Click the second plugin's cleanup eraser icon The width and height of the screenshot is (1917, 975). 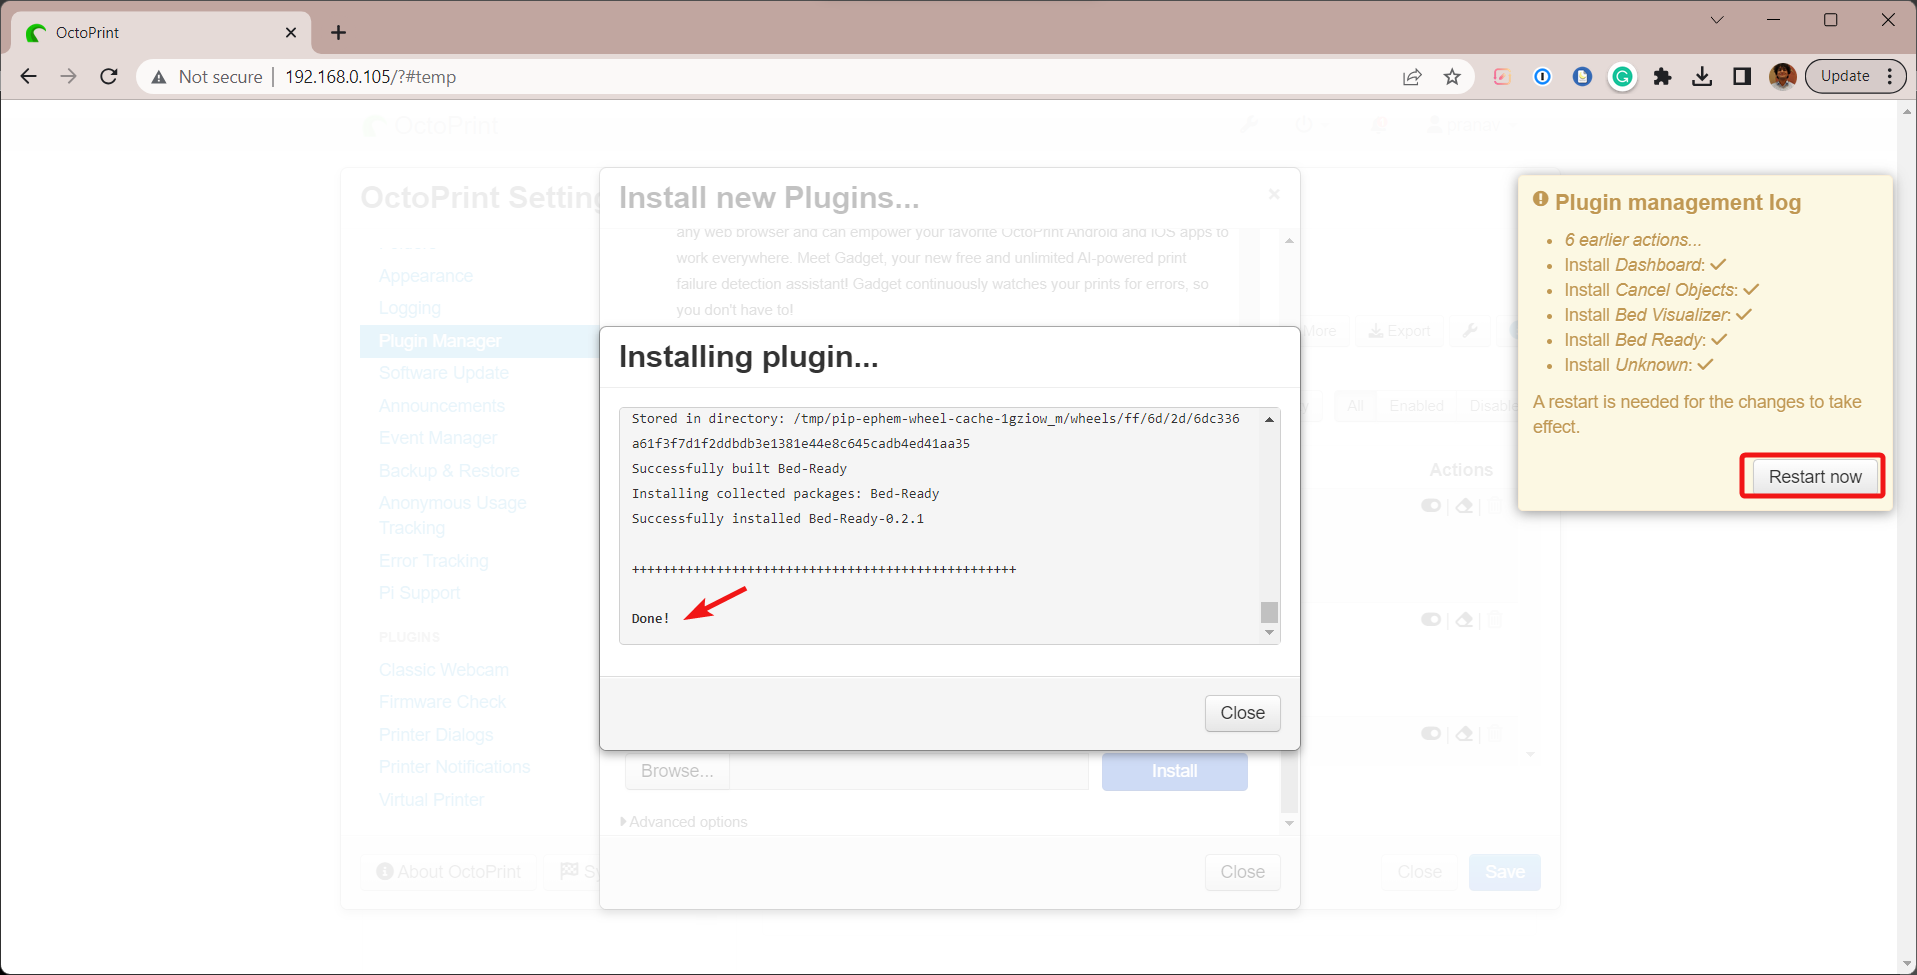coord(1464,620)
